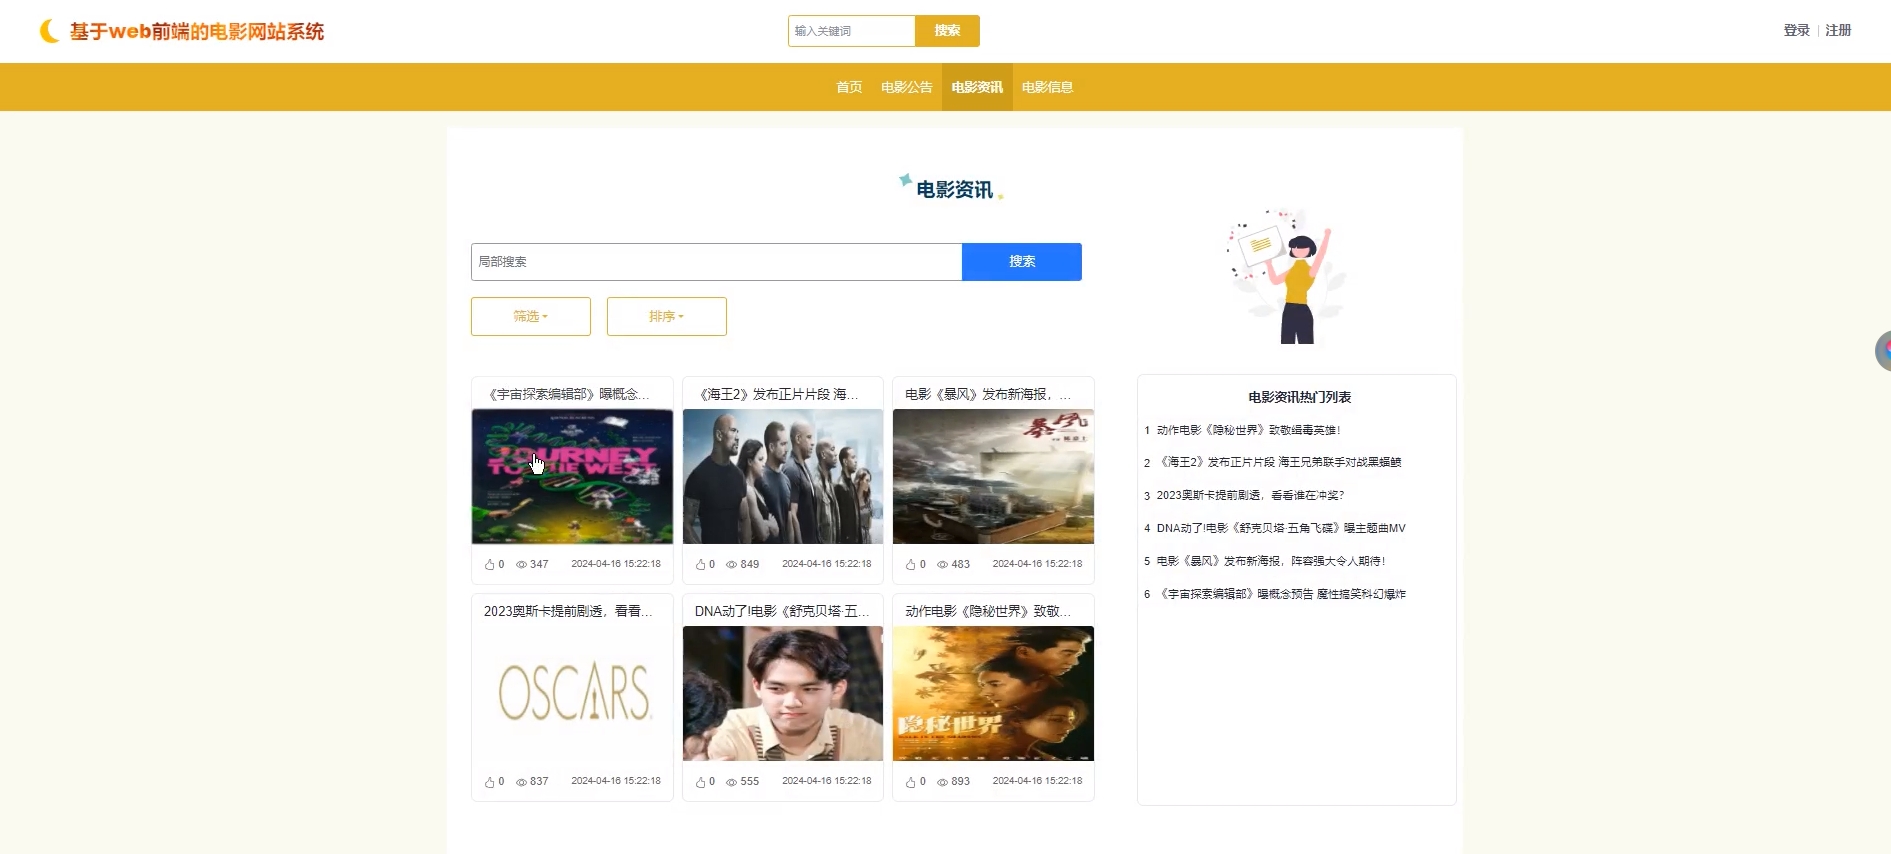
Task: Click the blue 搜索 button
Action: click(1022, 262)
